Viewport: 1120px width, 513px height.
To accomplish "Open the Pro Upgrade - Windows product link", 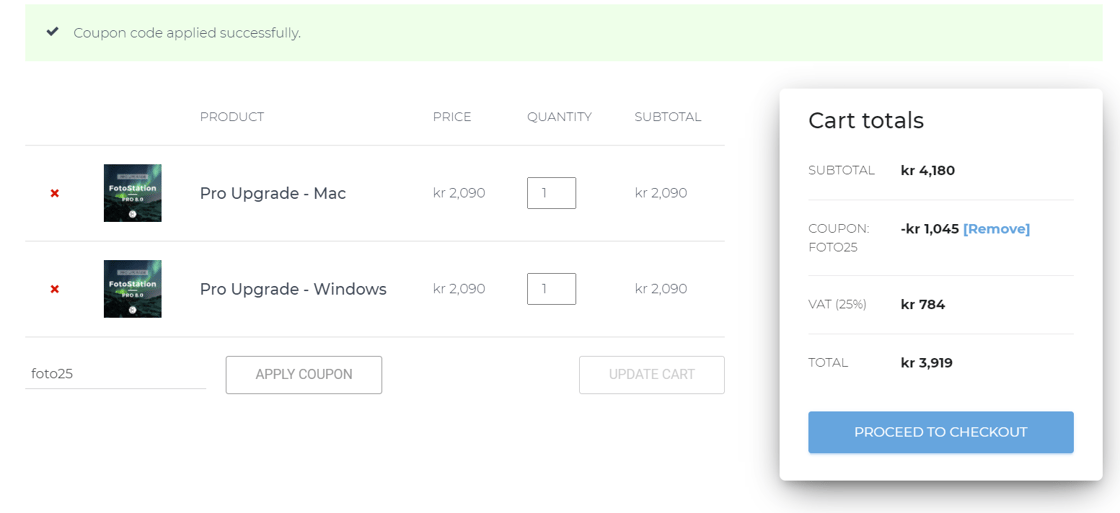I will (x=293, y=289).
